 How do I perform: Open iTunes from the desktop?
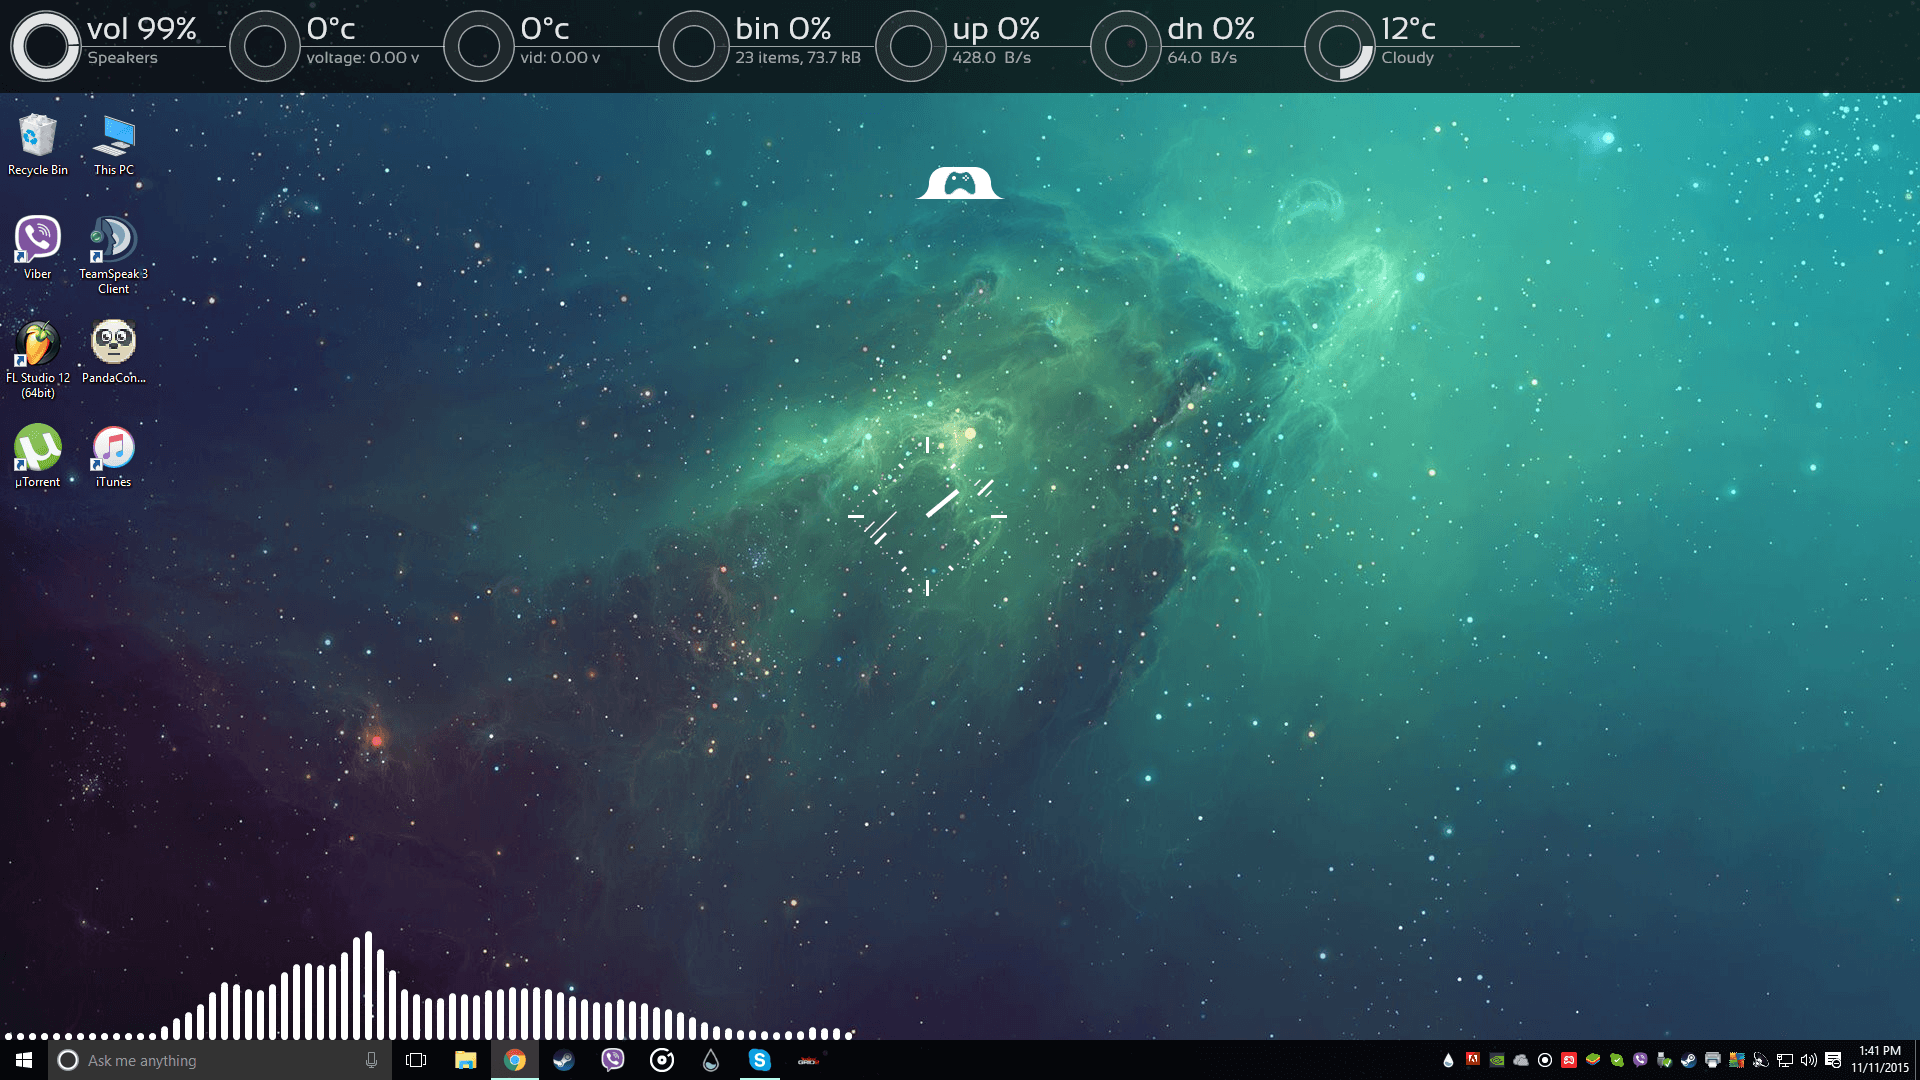click(113, 451)
